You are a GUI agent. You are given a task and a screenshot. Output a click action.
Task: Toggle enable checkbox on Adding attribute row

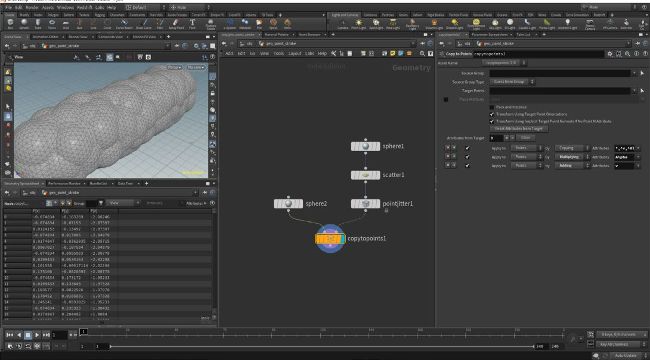(468, 165)
